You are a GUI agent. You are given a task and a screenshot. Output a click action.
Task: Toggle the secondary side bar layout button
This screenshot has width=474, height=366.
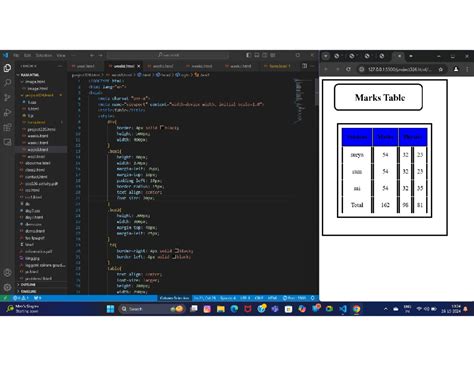click(x=265, y=55)
